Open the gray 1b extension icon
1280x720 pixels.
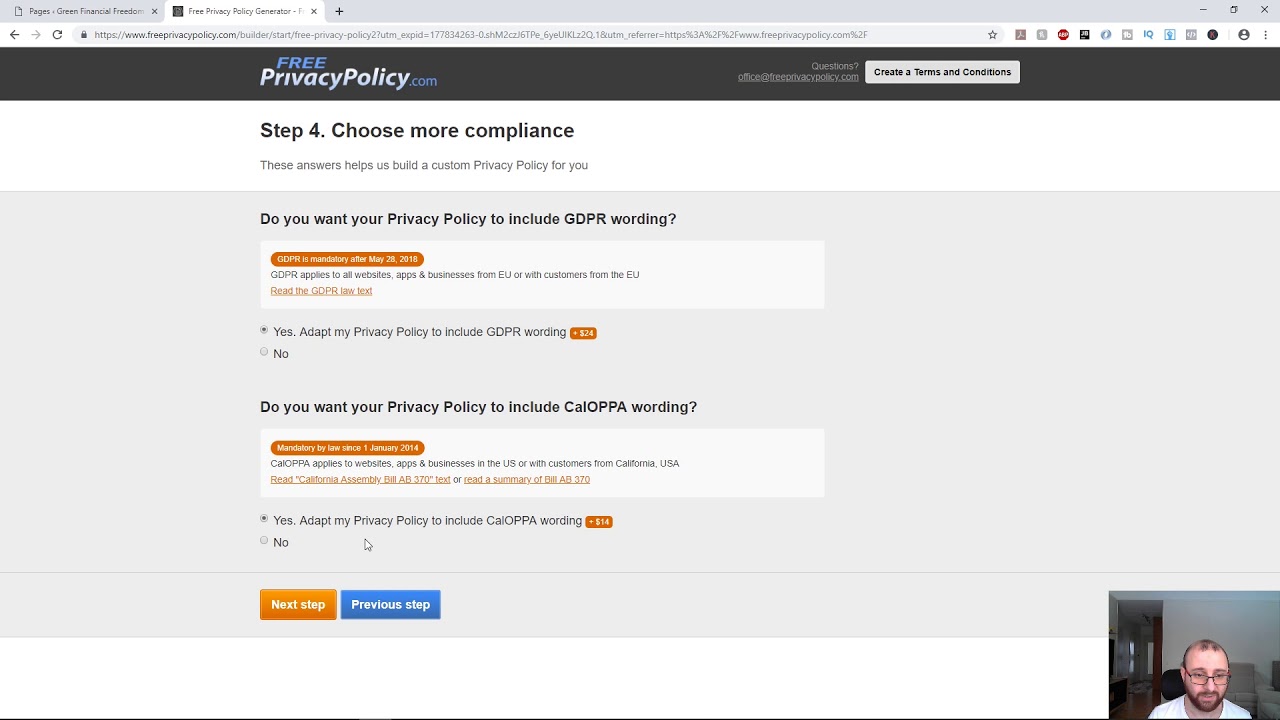click(1127, 35)
